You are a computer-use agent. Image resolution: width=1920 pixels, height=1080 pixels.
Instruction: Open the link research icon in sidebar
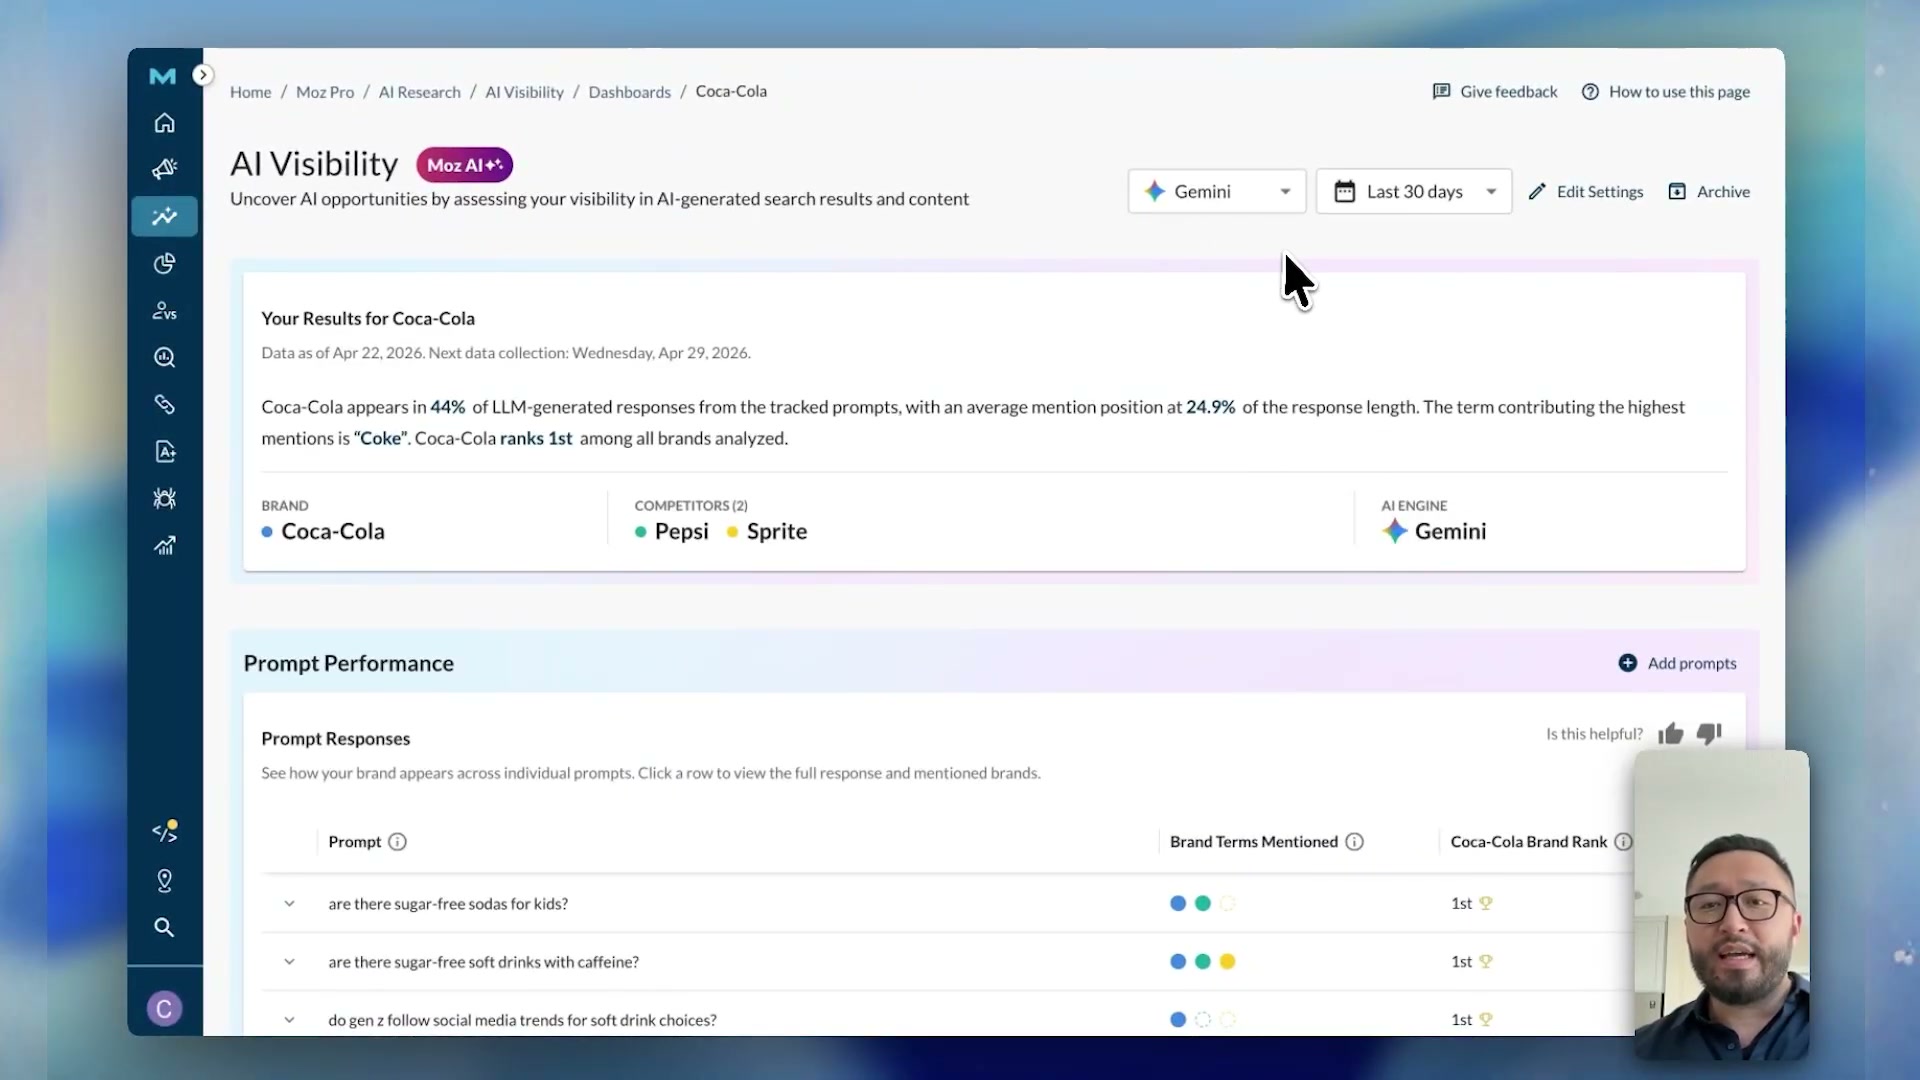click(x=165, y=404)
